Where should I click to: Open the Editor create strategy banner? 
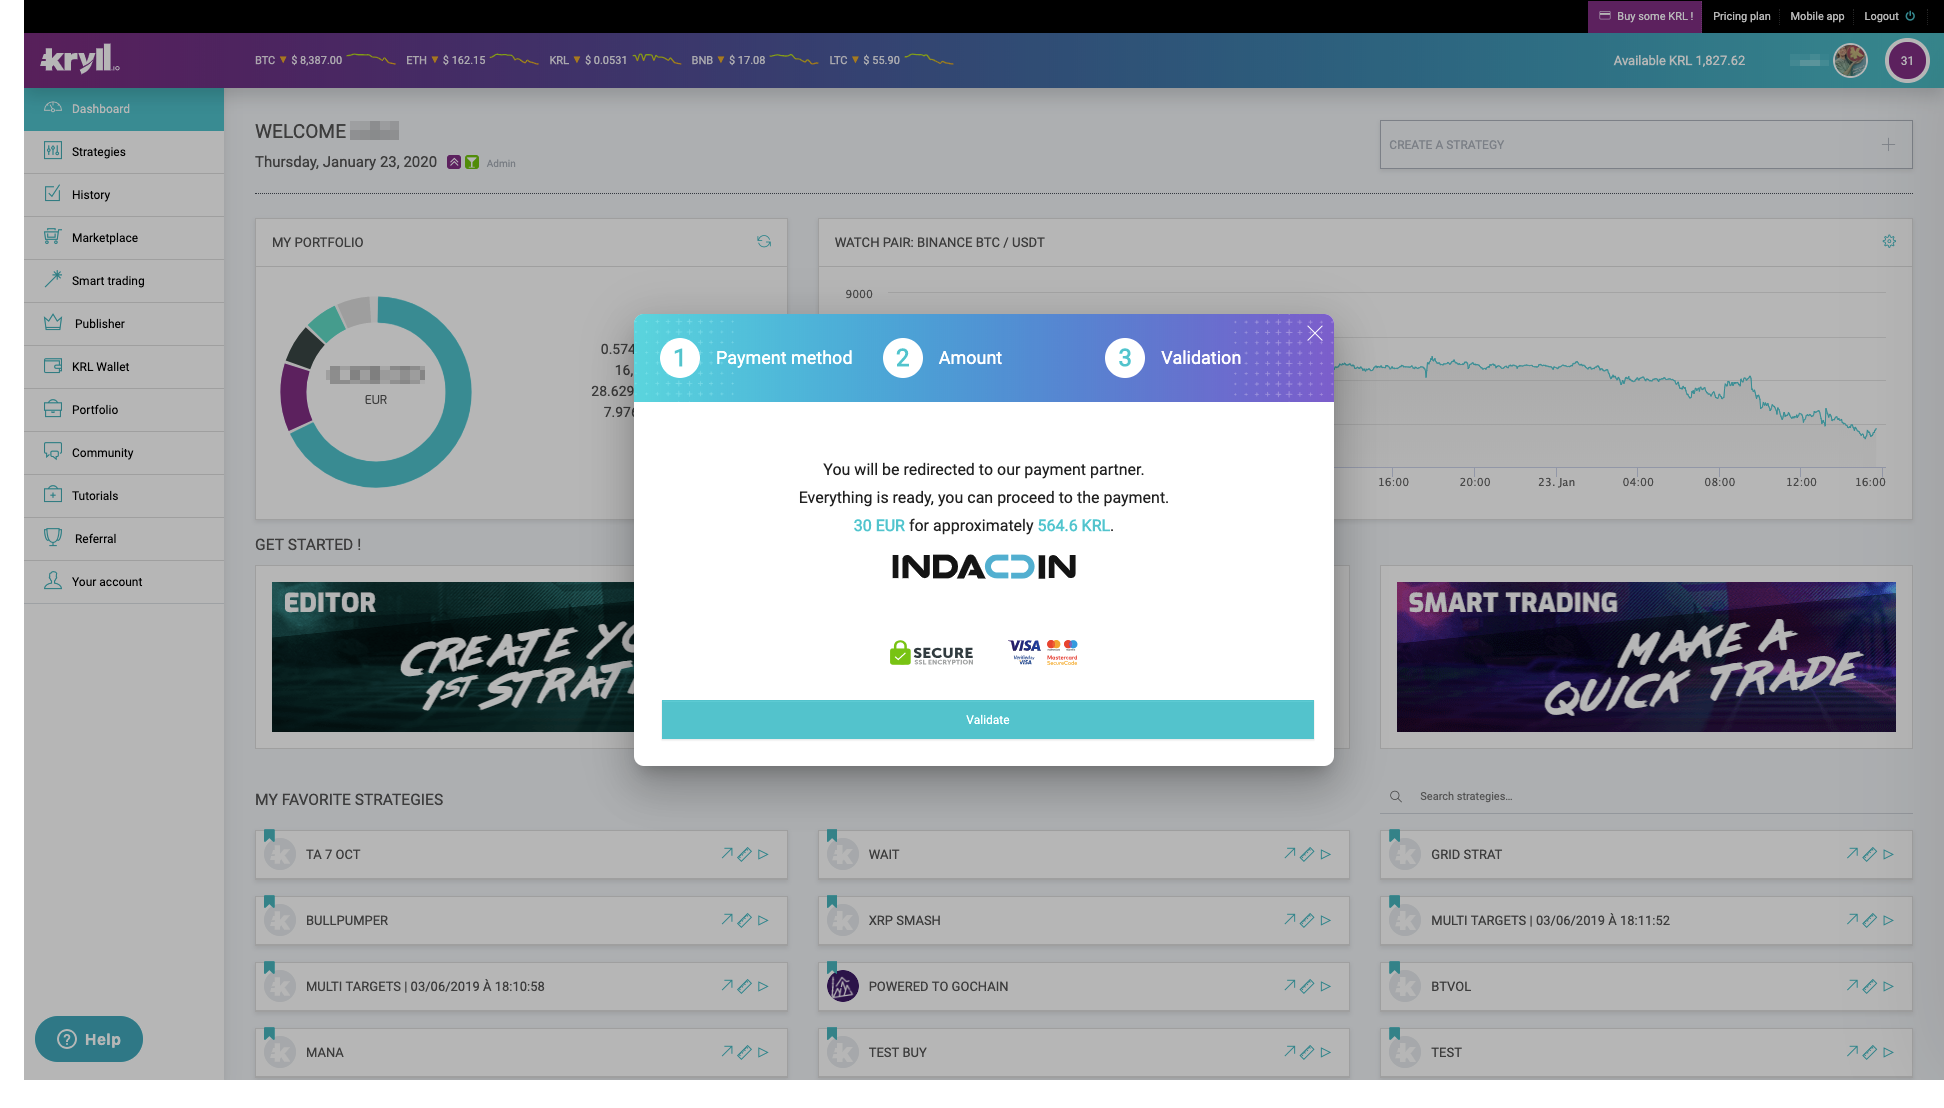453,657
